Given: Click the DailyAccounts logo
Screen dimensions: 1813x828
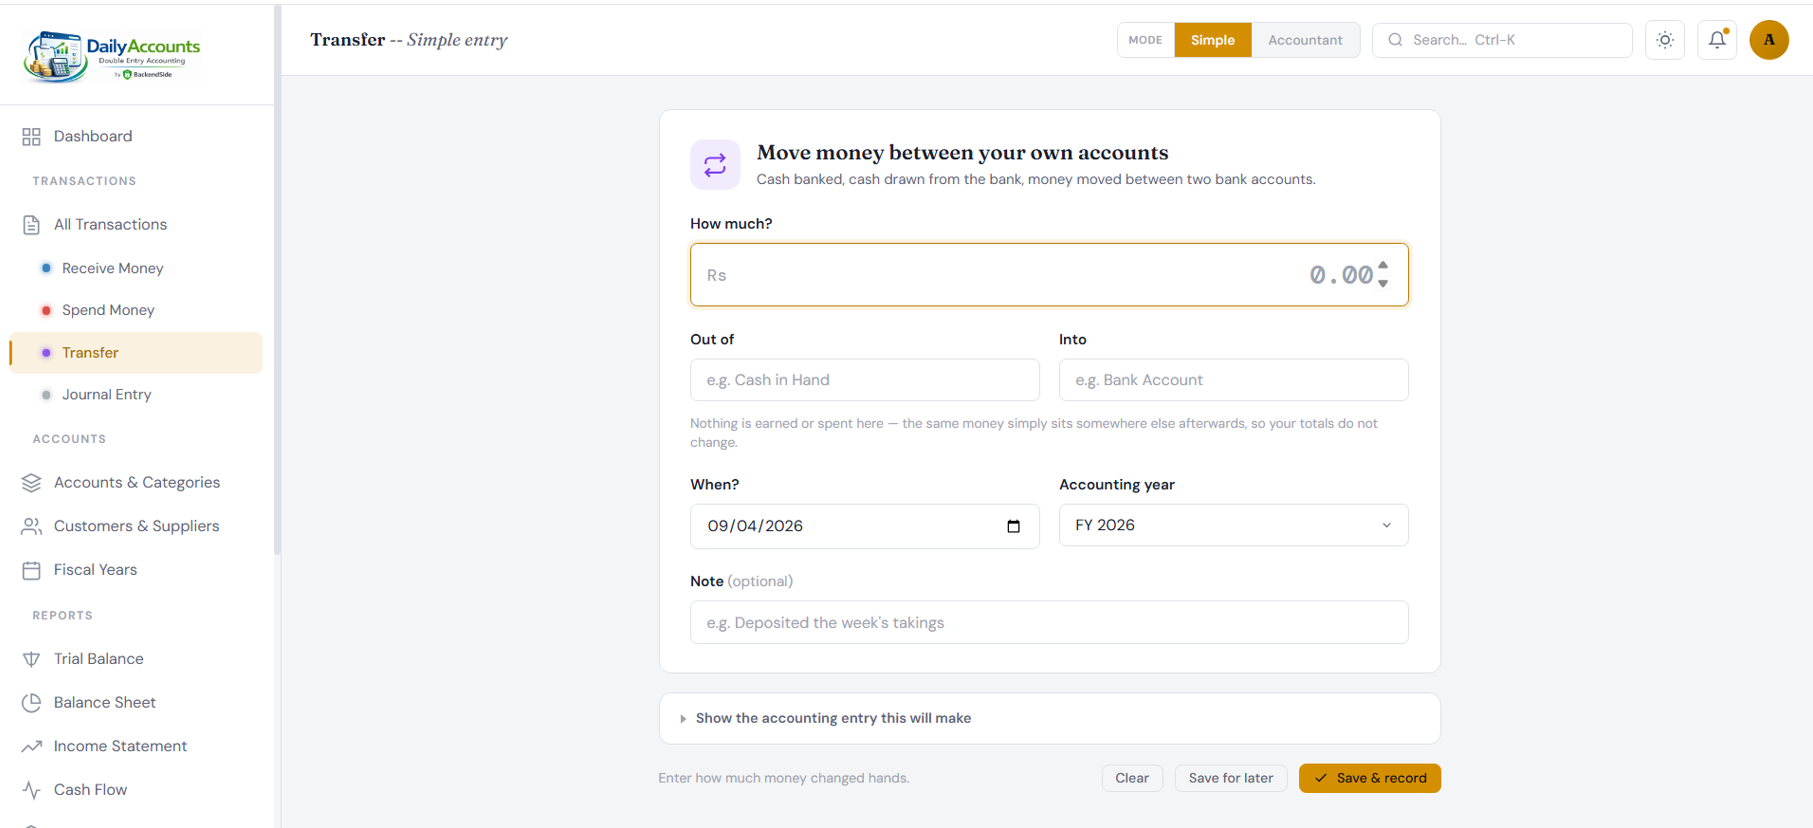Looking at the screenshot, I should 112,56.
